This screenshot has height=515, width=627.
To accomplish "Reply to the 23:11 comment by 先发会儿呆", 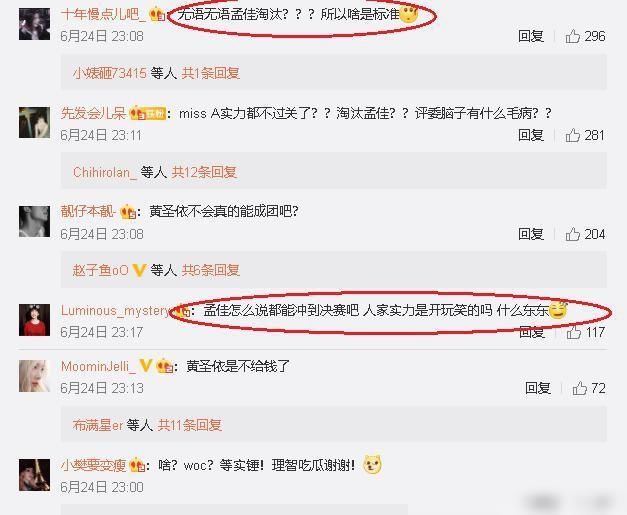I will 531,136.
